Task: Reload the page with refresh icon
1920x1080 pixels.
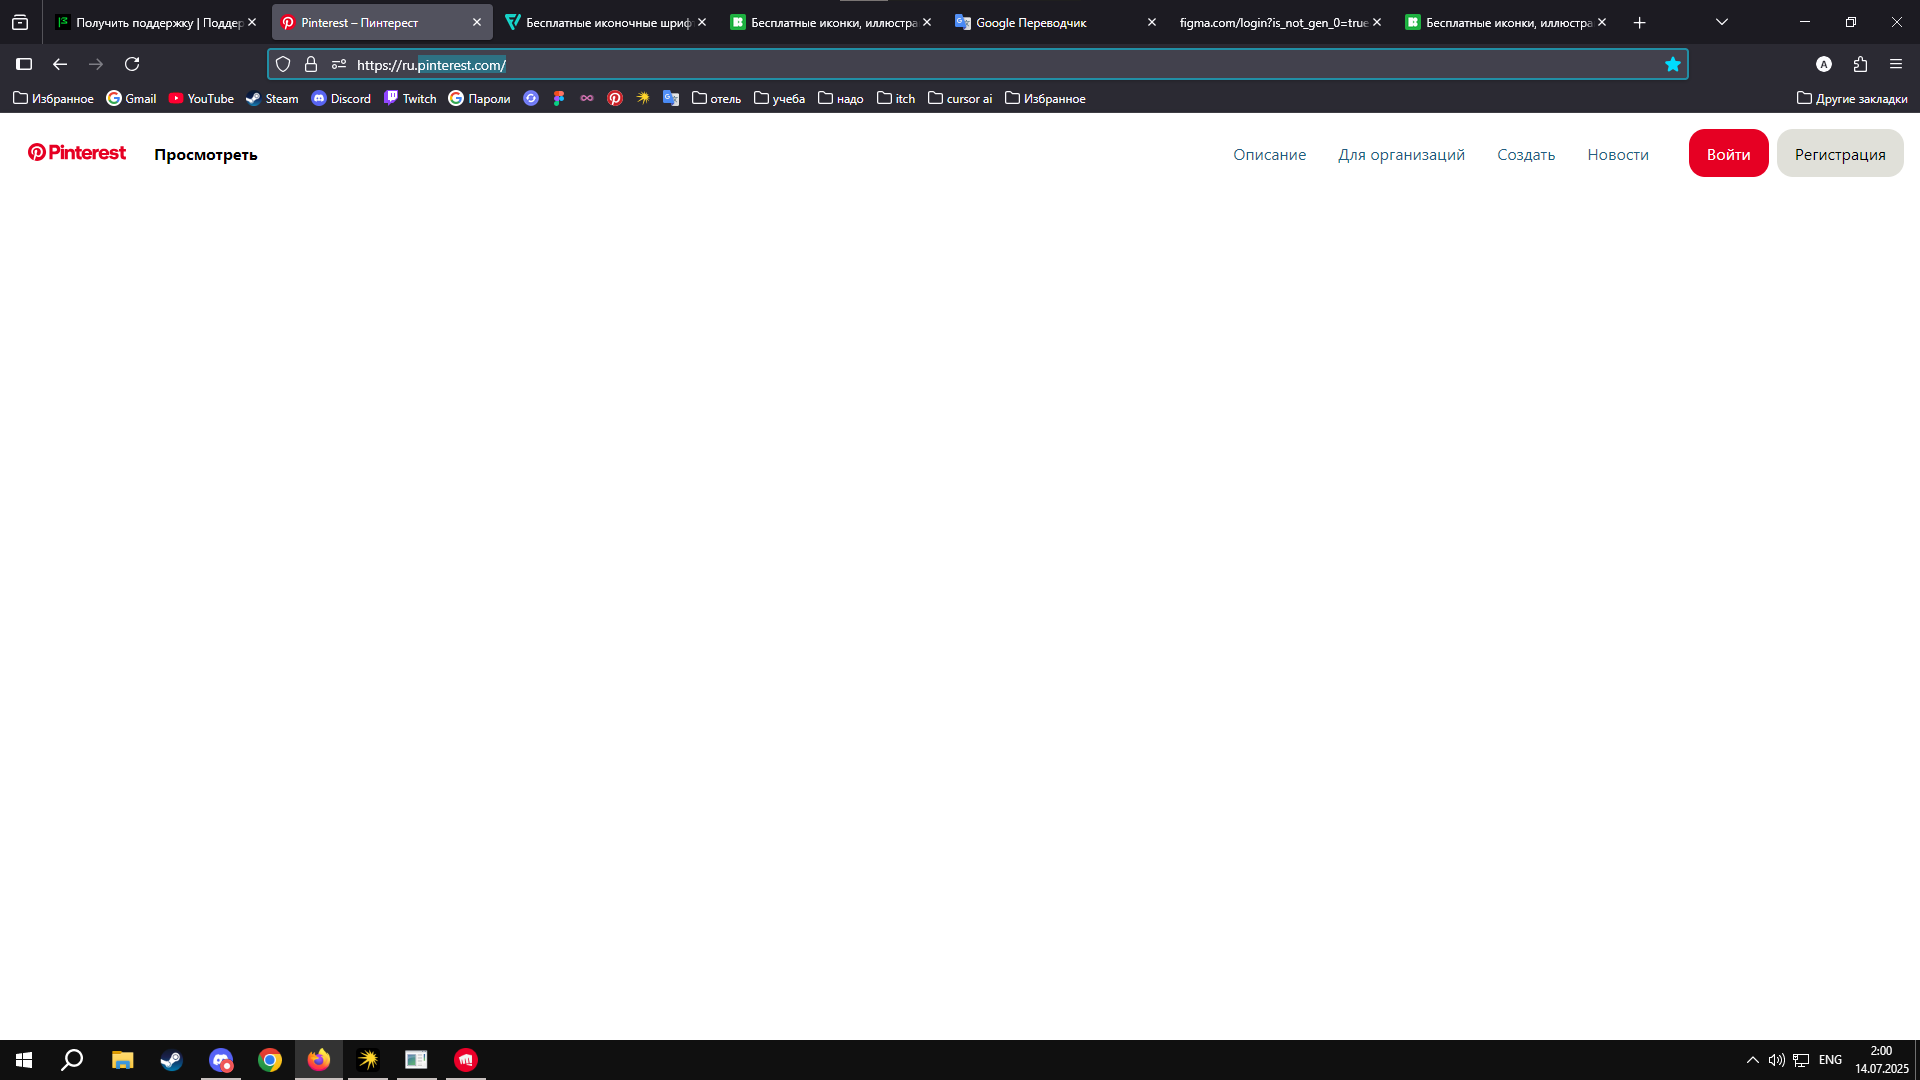Action: click(132, 64)
